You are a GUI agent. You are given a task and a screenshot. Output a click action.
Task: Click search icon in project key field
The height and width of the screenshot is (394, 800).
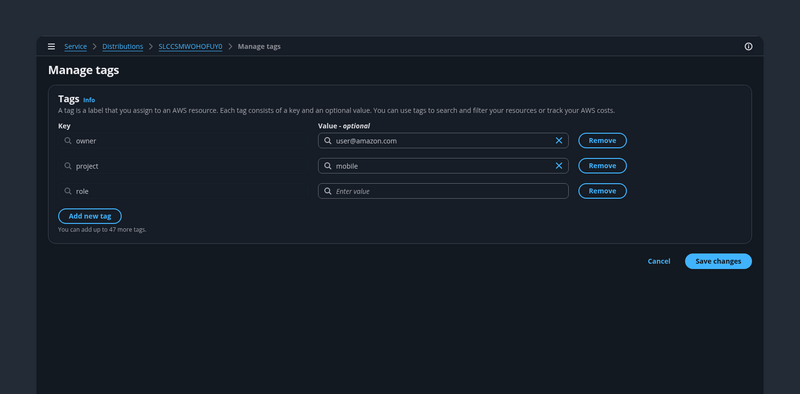[x=68, y=166]
